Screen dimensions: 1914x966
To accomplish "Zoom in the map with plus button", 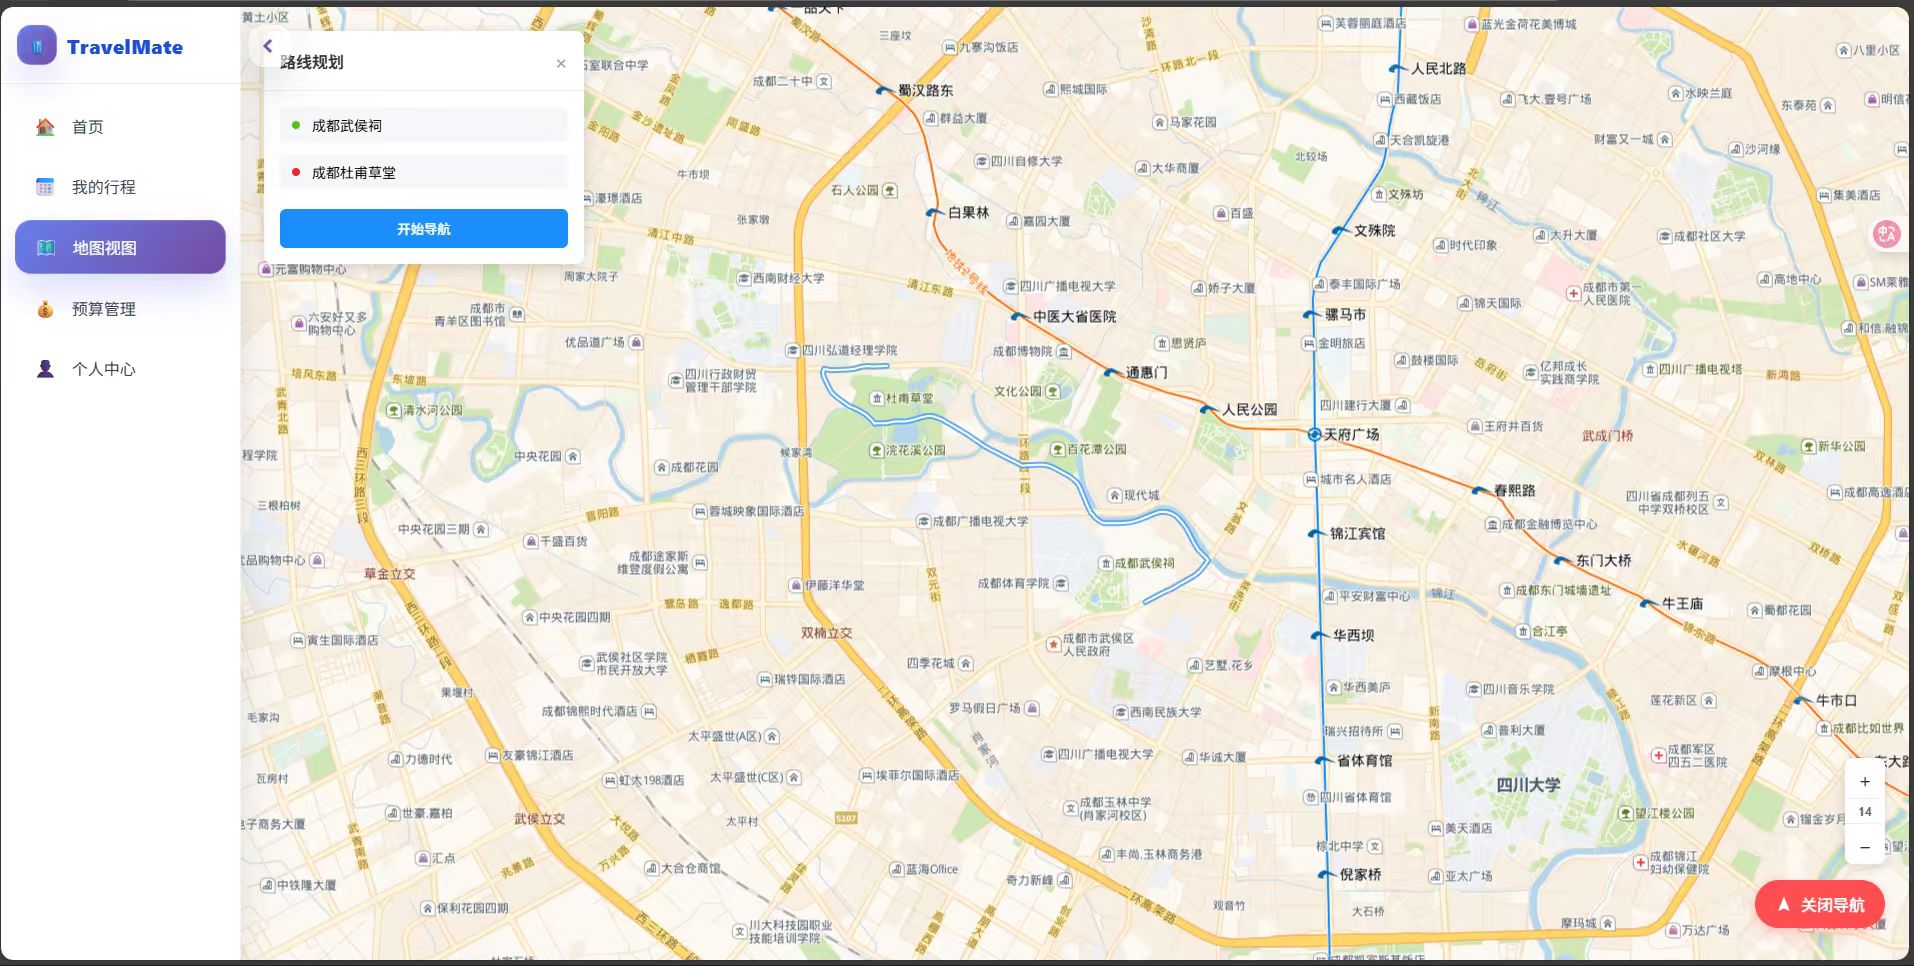I will pos(1865,782).
